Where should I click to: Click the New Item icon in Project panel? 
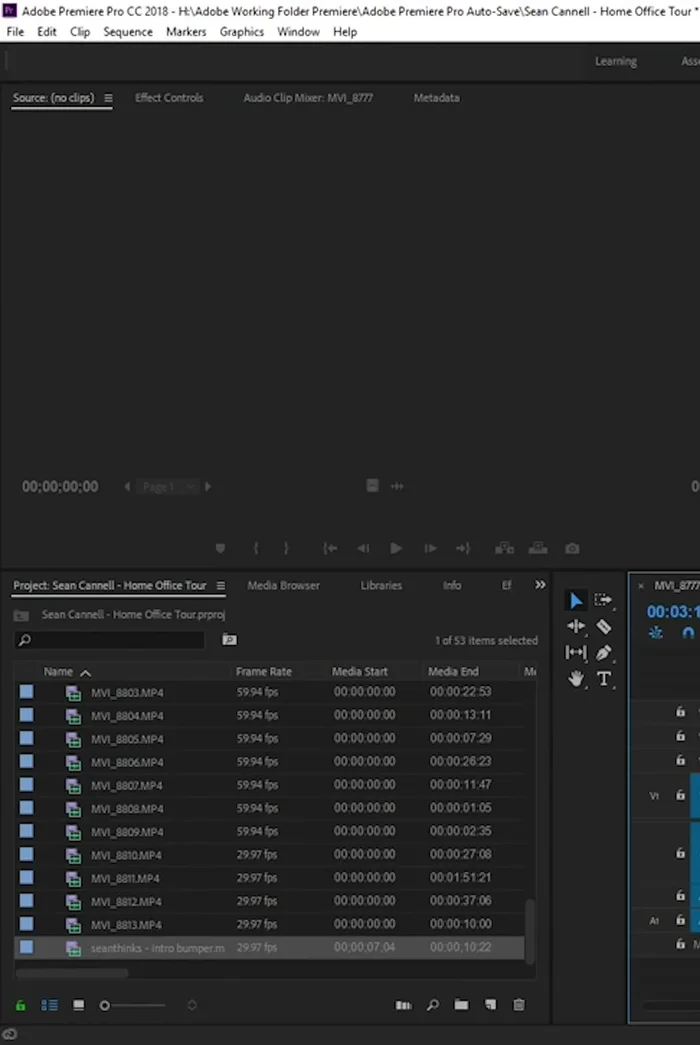(x=491, y=1004)
